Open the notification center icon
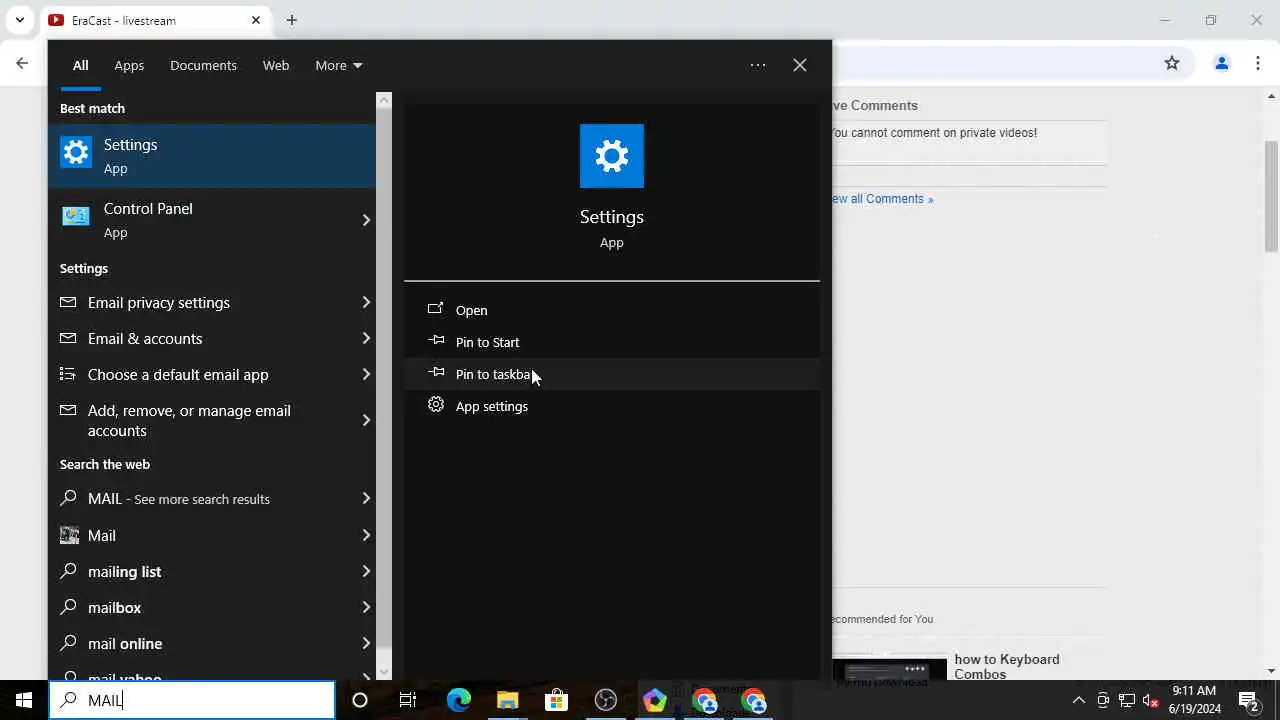The width and height of the screenshot is (1280, 720). point(1248,700)
